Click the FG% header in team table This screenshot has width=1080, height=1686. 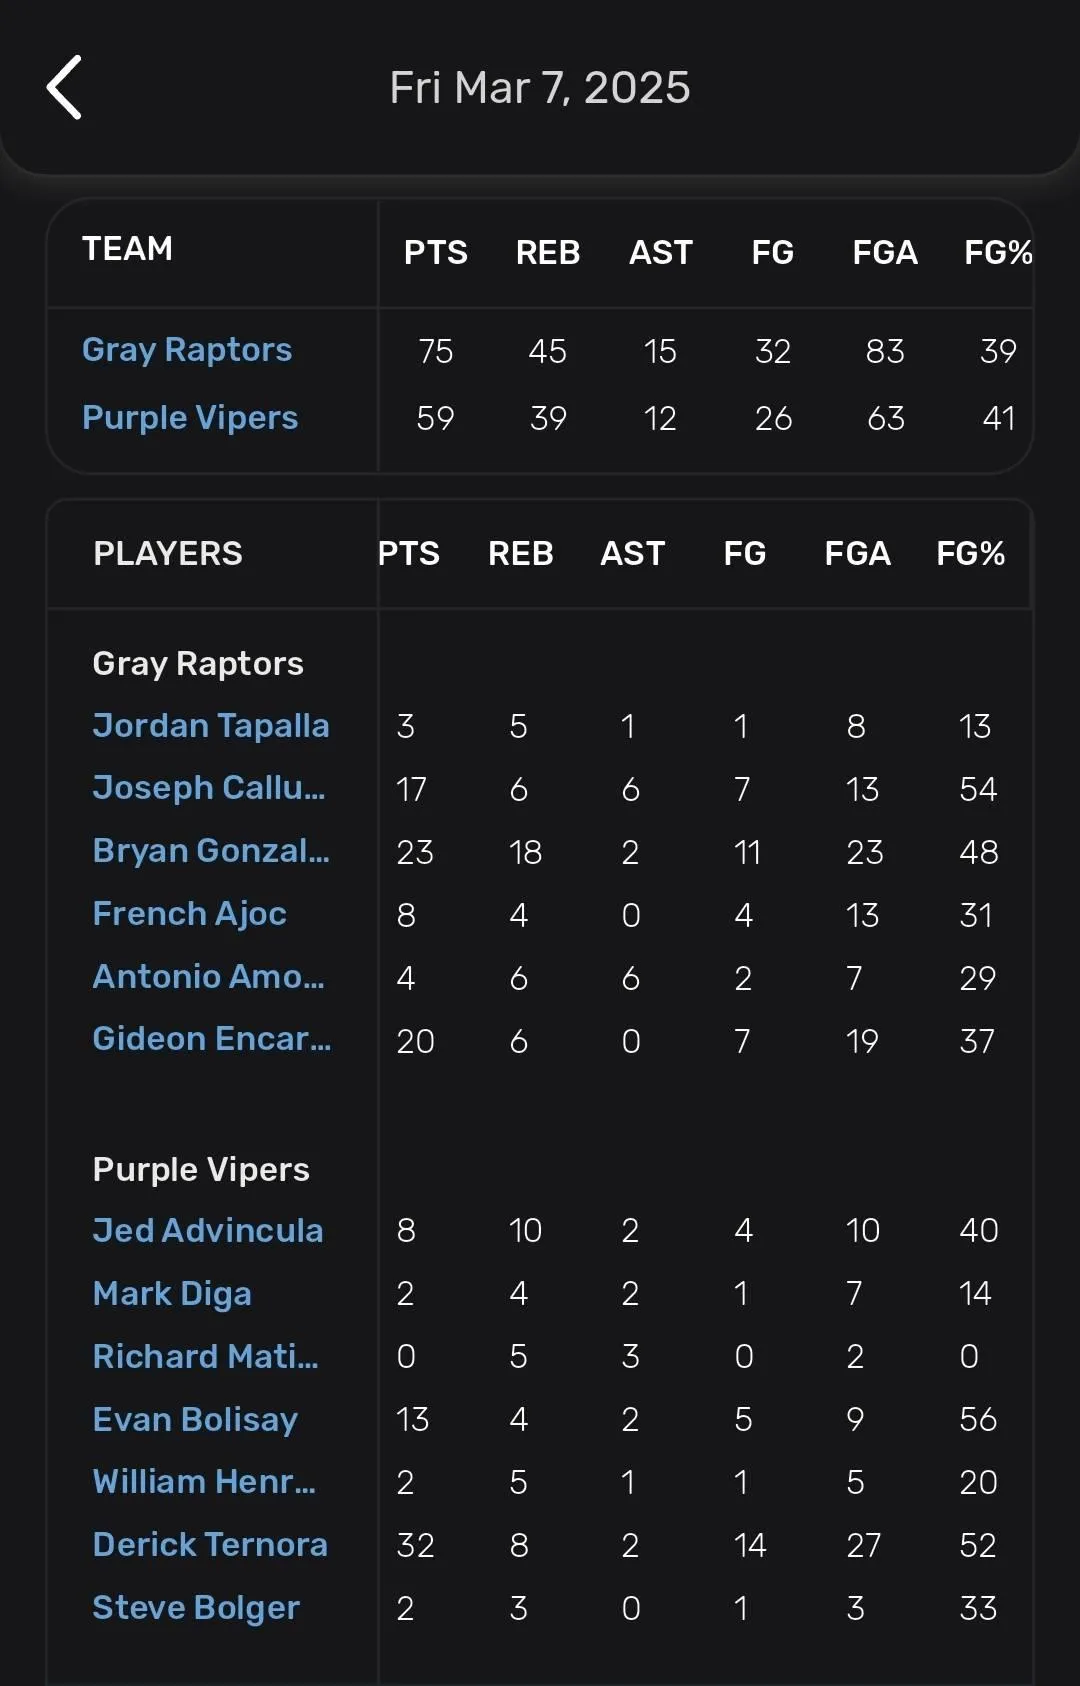pos(998,253)
